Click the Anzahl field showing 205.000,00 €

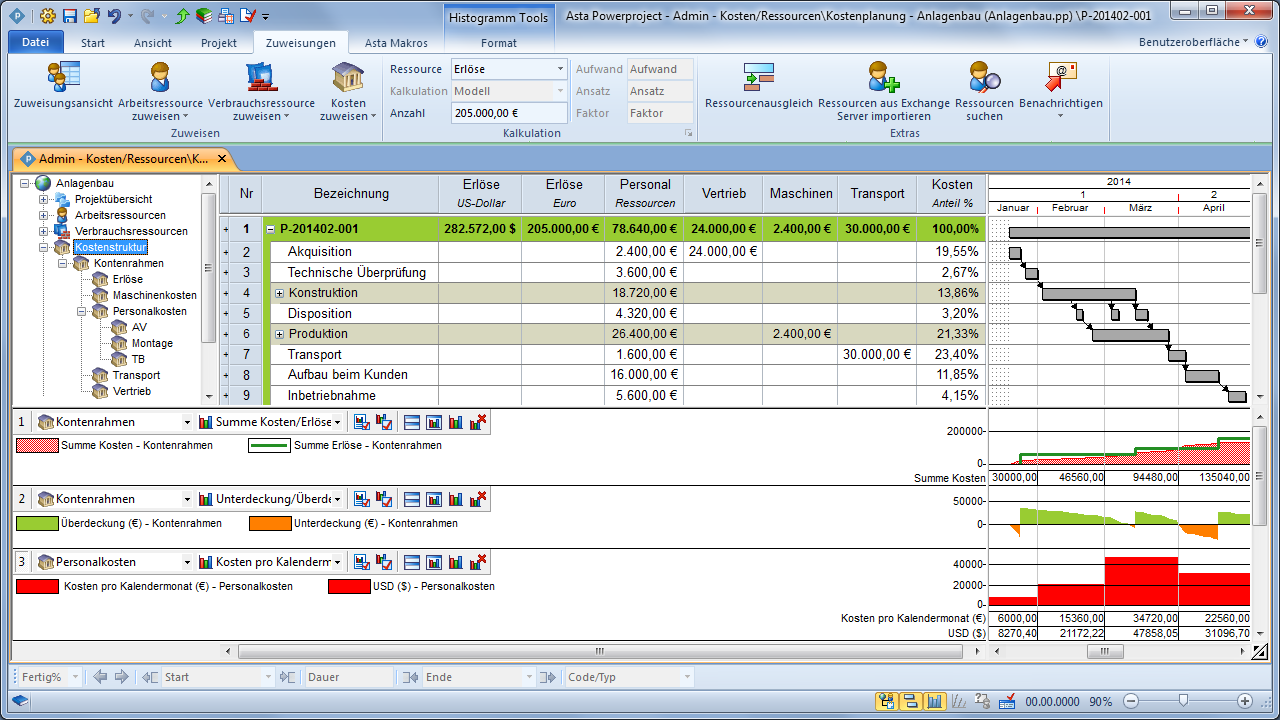(509, 113)
